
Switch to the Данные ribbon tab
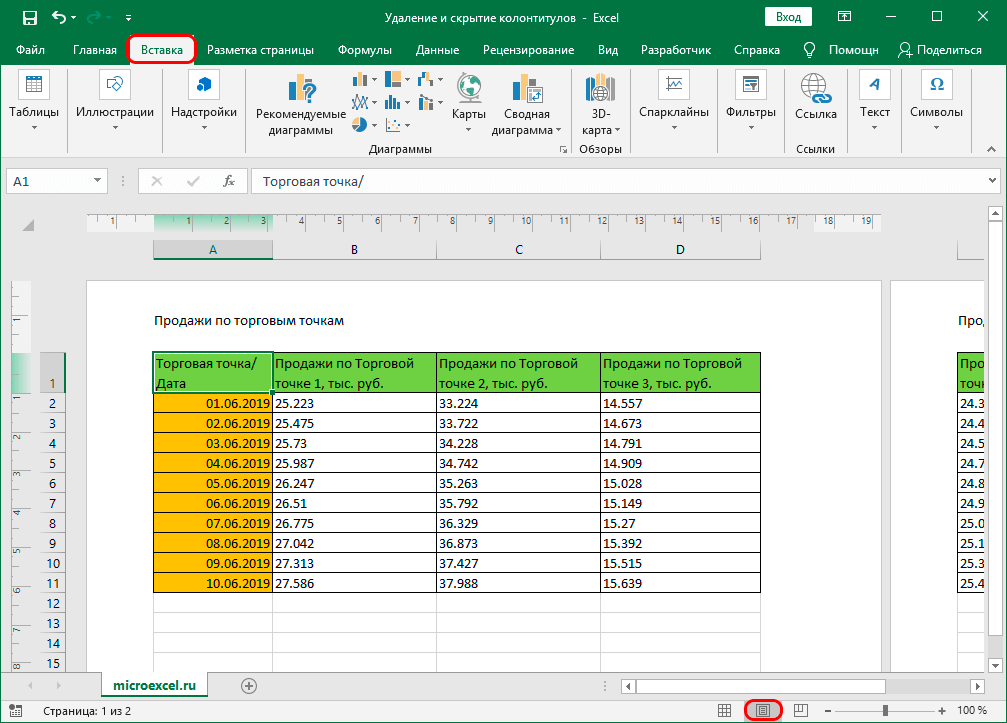437,50
